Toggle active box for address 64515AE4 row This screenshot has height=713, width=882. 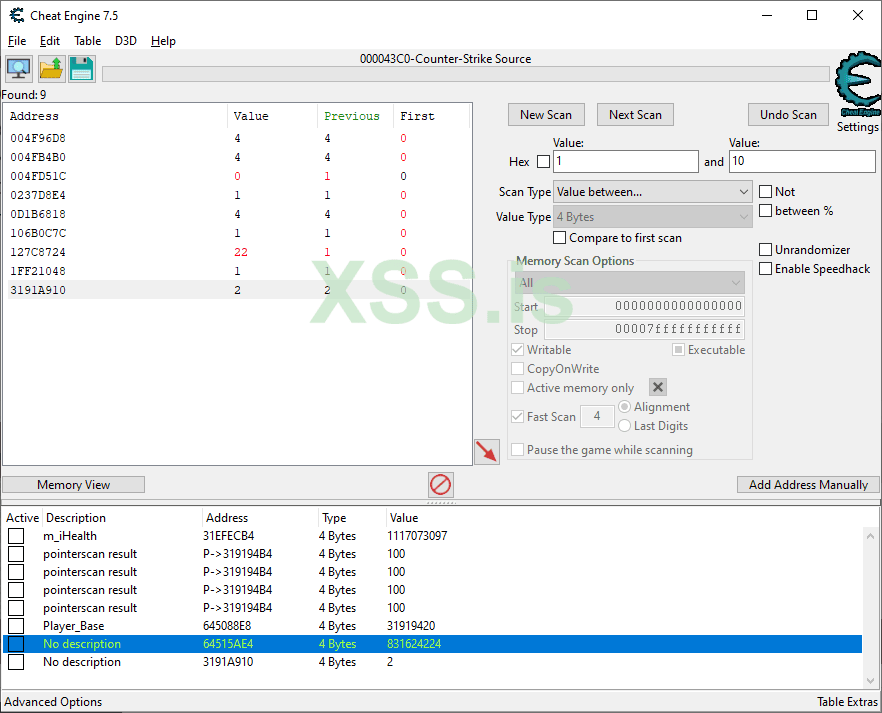16,644
